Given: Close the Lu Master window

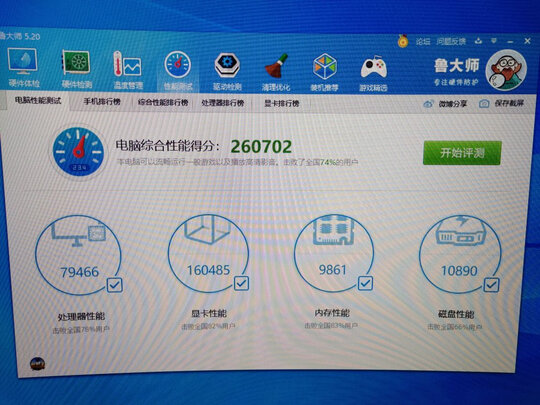Looking at the screenshot, I should (x=527, y=41).
